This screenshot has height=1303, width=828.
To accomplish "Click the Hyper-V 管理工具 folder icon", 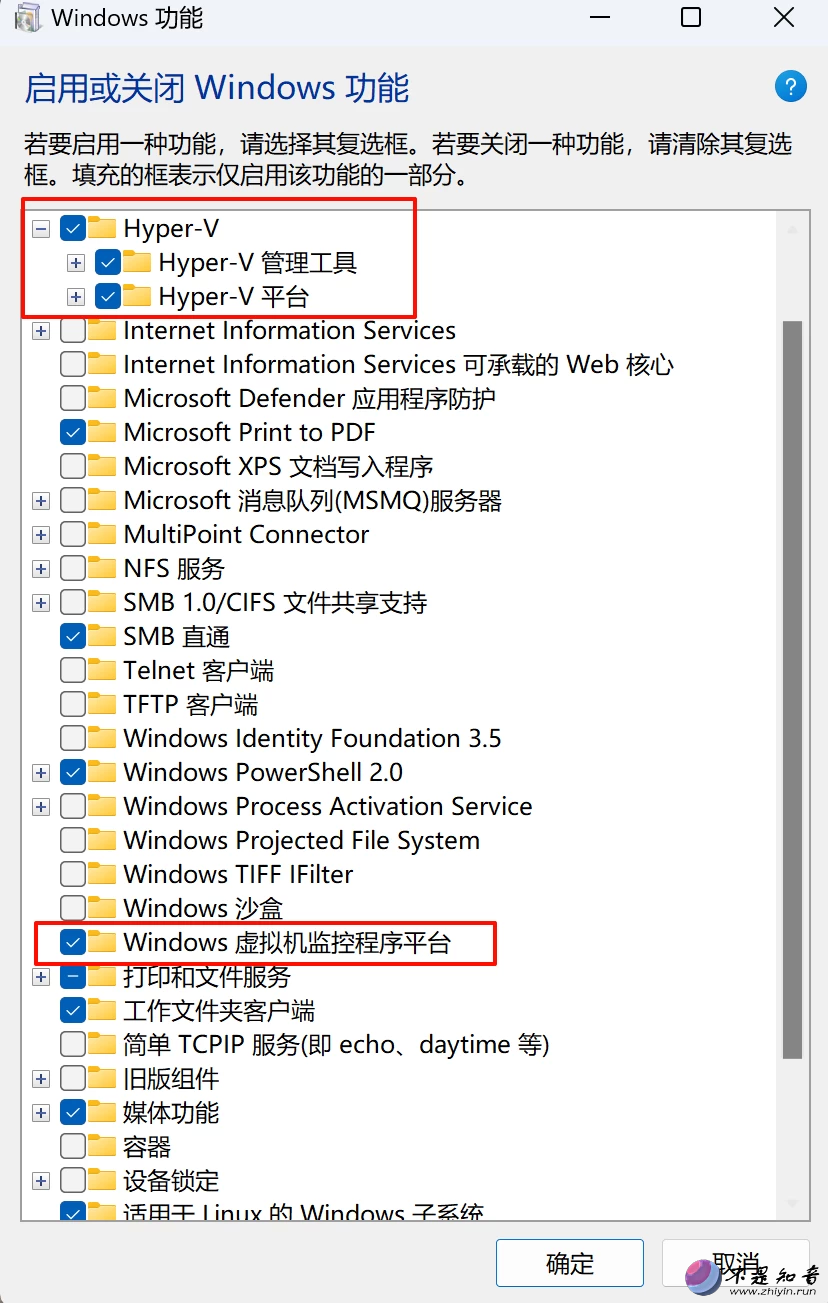I will click(x=137, y=262).
